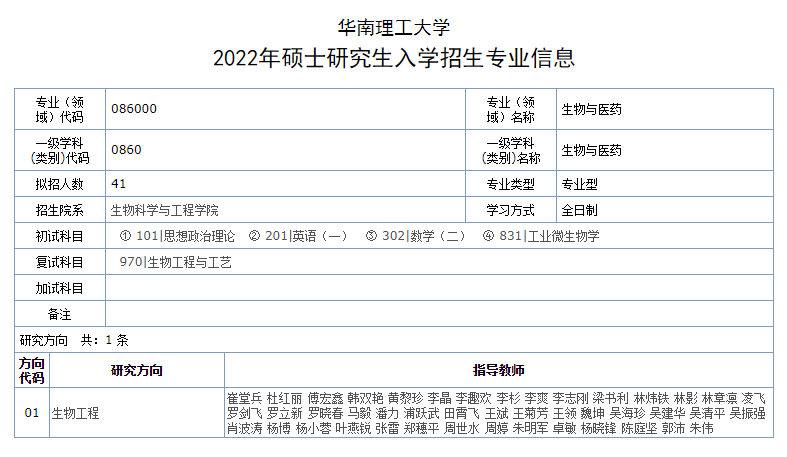Click the bold 研究方向 column header
Screen dimensions: 787x457
click(x=137, y=370)
